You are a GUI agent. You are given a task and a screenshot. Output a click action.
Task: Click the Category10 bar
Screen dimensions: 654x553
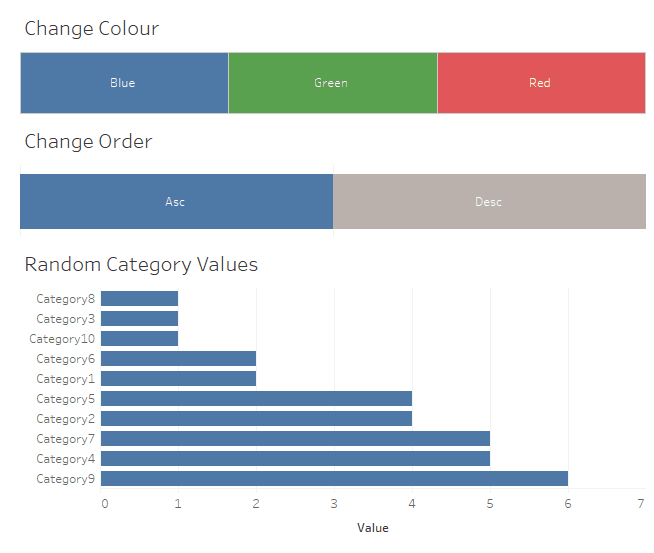(x=140, y=339)
